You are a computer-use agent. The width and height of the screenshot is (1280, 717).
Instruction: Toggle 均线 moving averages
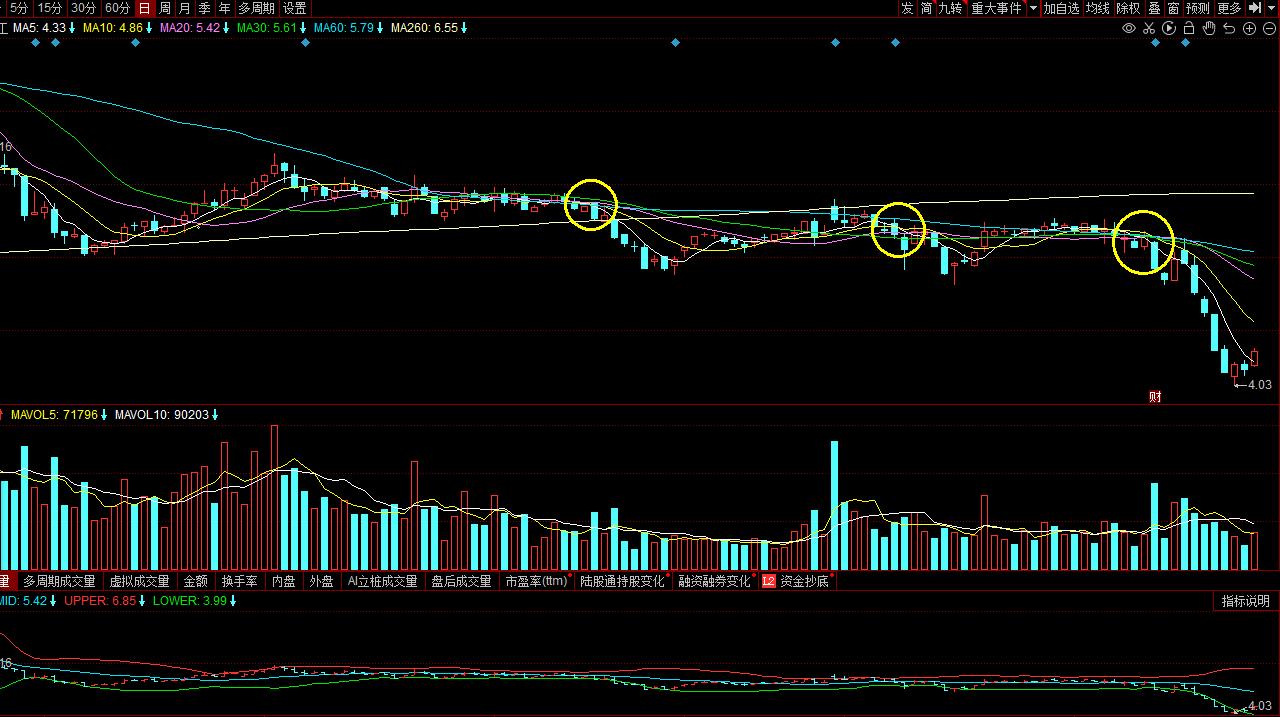click(x=1098, y=8)
